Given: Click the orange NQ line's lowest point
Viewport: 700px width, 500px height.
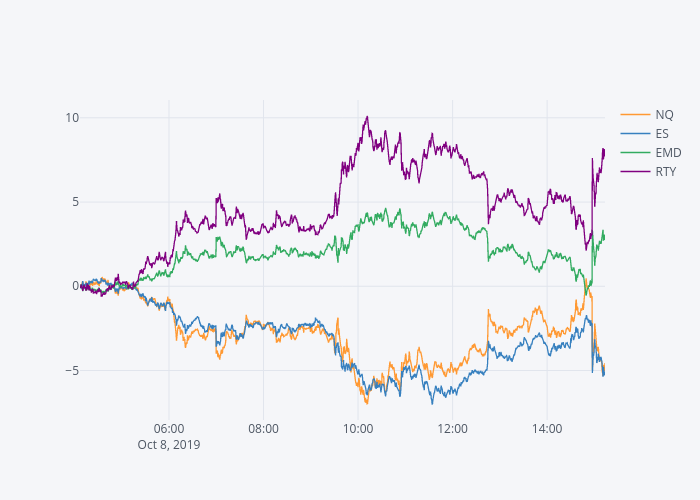Looking at the screenshot, I should tap(367, 403).
